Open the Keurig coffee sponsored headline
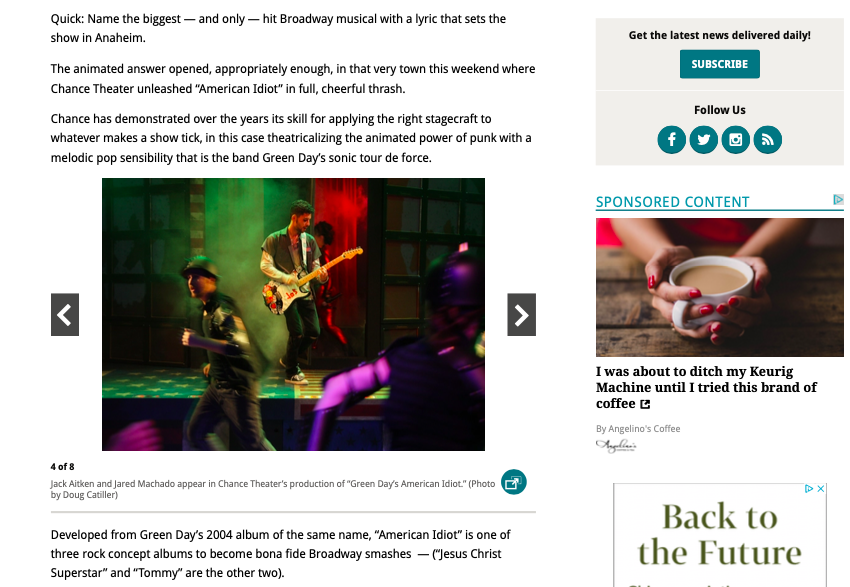Image resolution: width=850 pixels, height=587 pixels. coord(706,387)
